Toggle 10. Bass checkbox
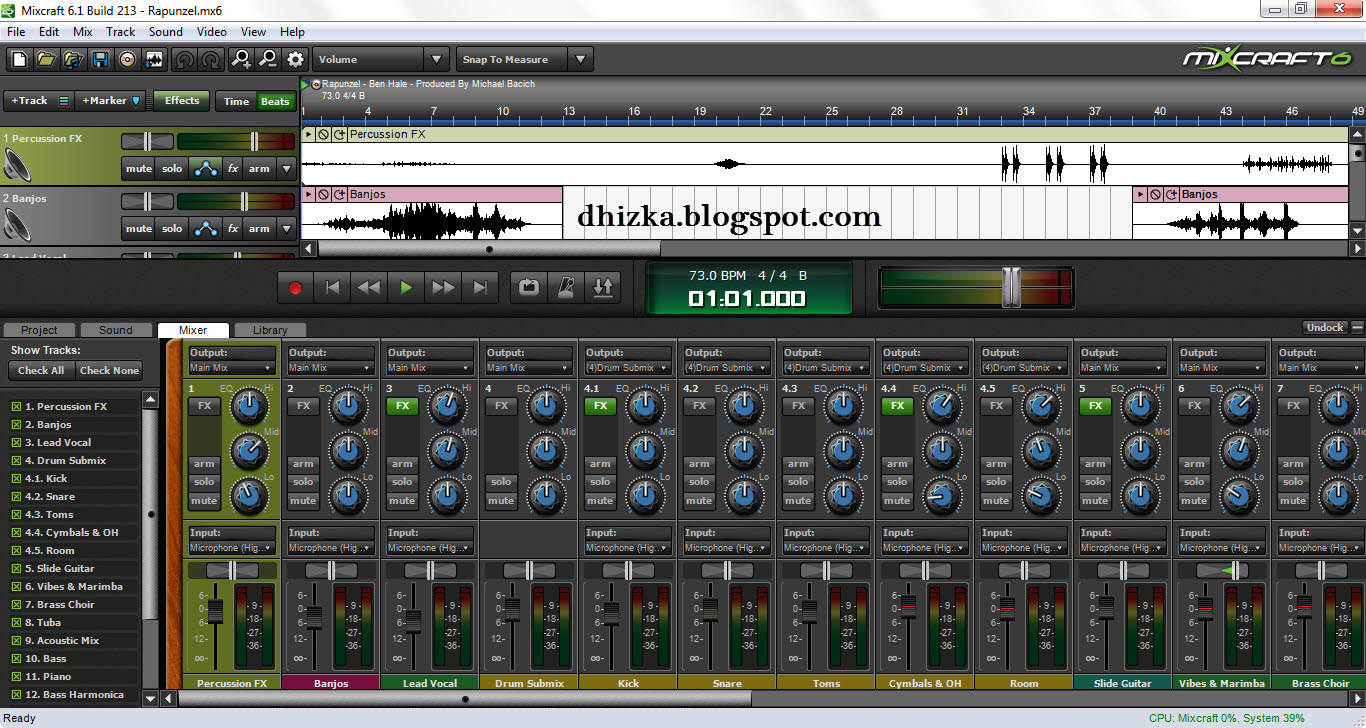This screenshot has height=728, width=1366. (16, 659)
